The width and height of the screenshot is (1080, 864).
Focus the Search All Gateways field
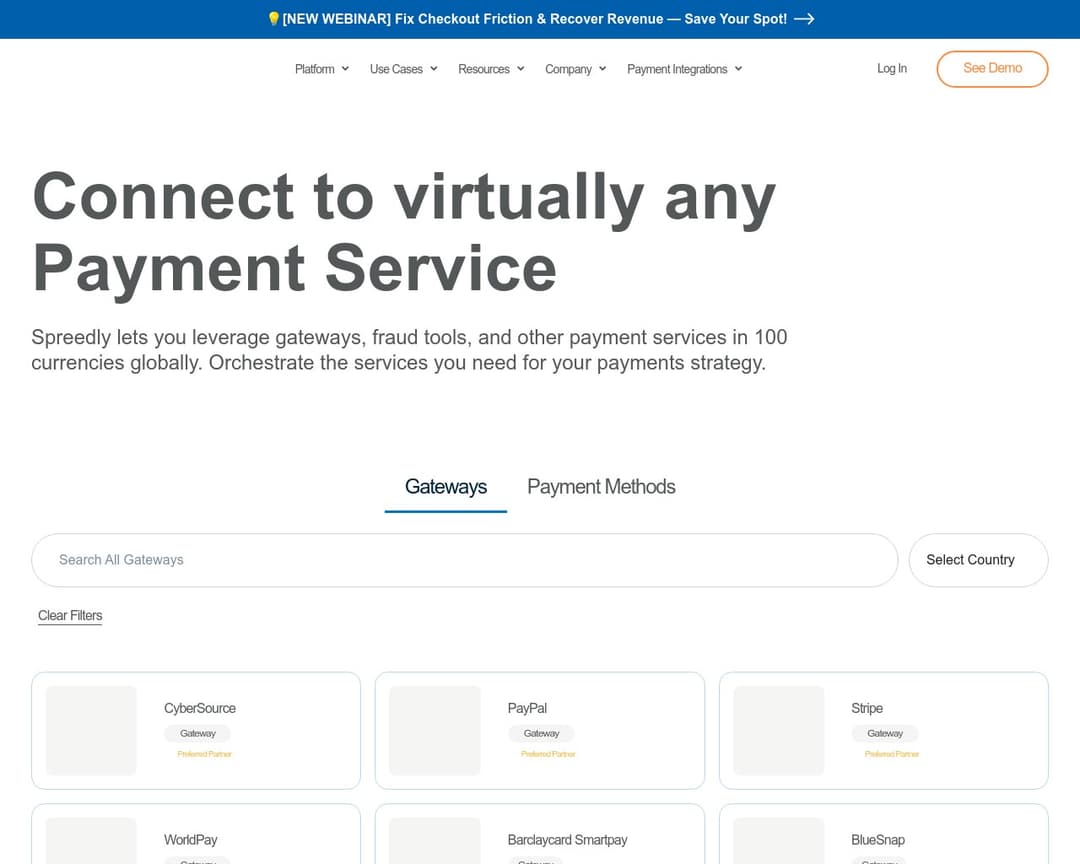pyautogui.click(x=465, y=560)
